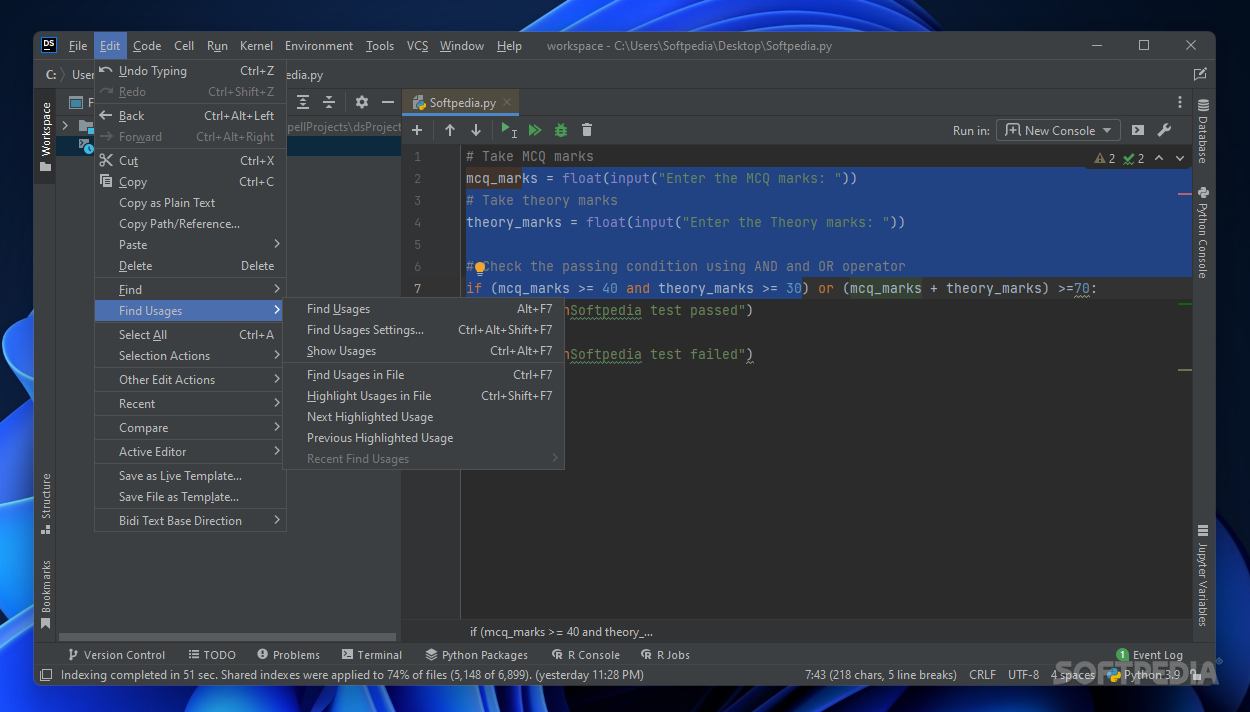The width and height of the screenshot is (1250, 712).
Task: Expand the Bidi Text Base Direction submenu
Action: pyautogui.click(x=190, y=521)
